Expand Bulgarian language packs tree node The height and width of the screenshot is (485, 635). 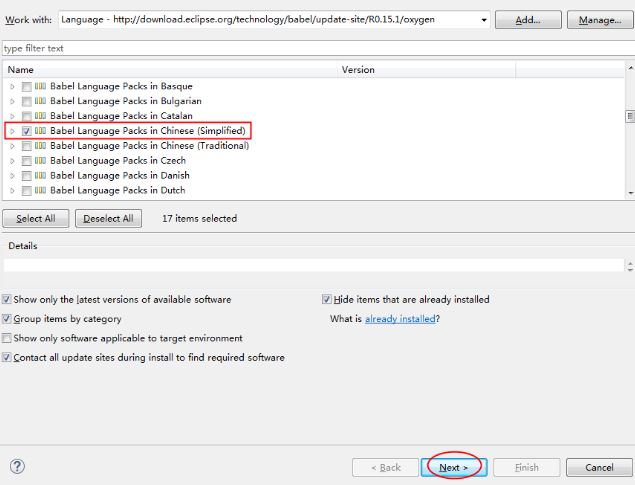[x=13, y=101]
